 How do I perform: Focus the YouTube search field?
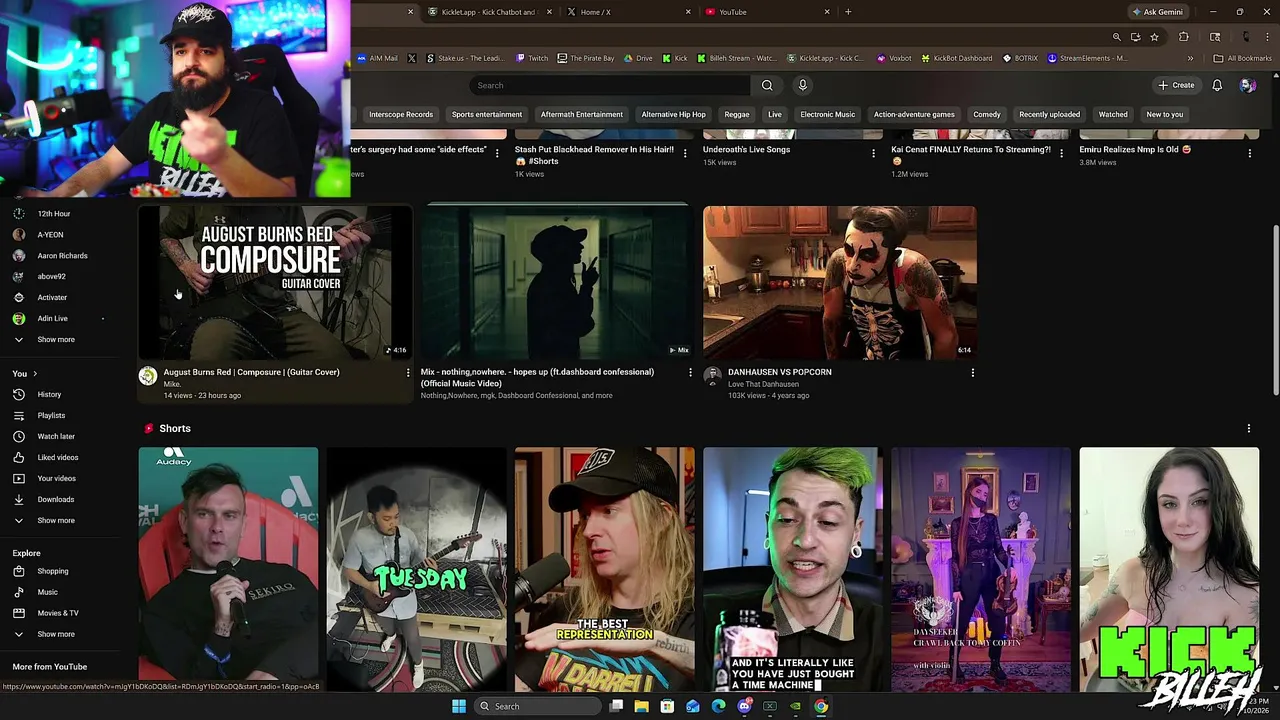pos(610,85)
